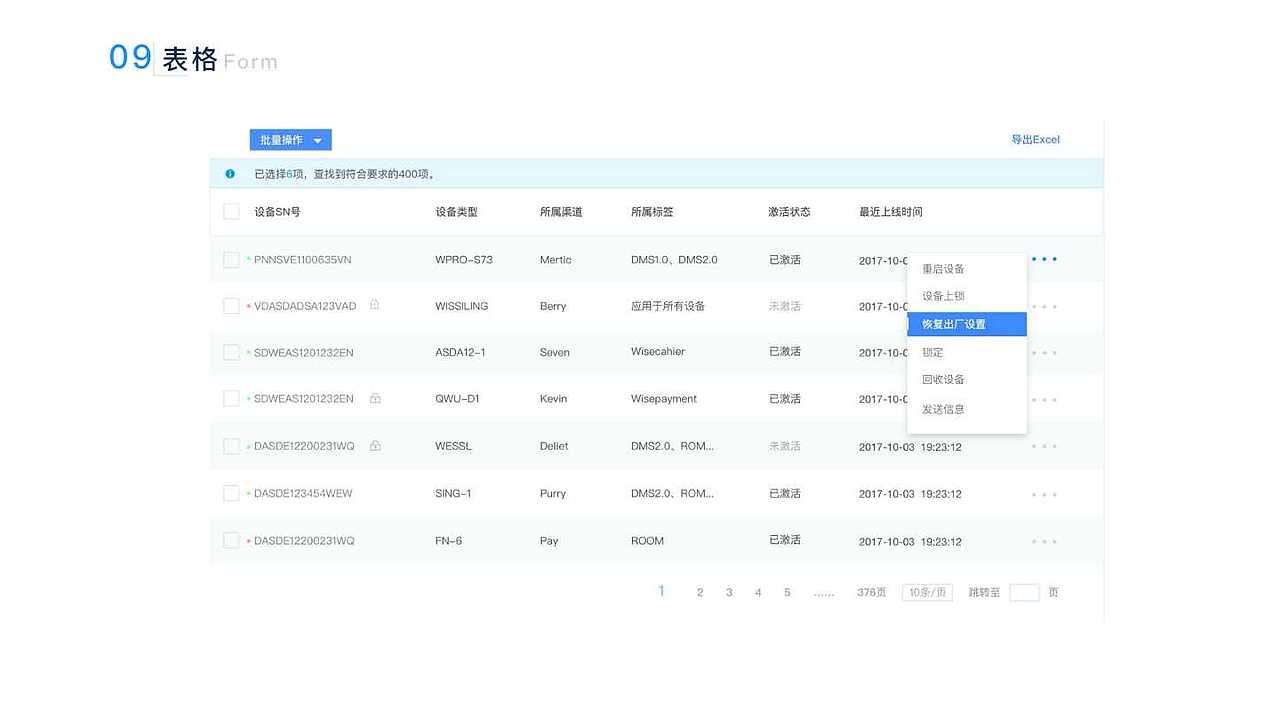Viewport: 1280px width, 720px height.
Task: Check the box in the WESSL row
Action: pyautogui.click(x=231, y=446)
